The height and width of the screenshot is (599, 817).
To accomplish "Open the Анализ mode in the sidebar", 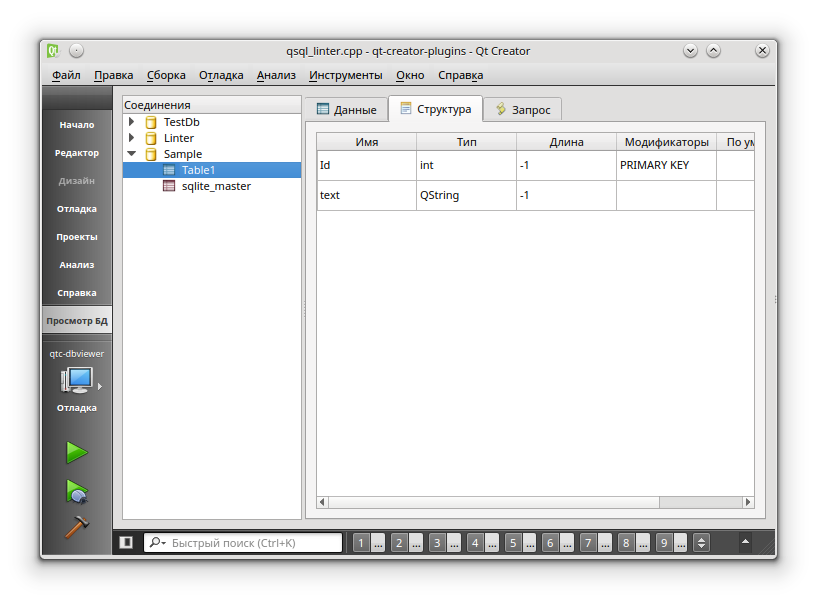I will [x=77, y=265].
